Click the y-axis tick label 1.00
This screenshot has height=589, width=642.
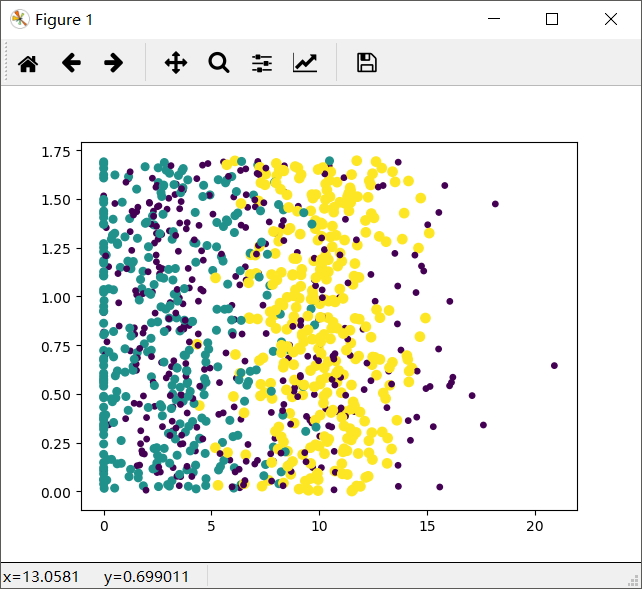56,298
